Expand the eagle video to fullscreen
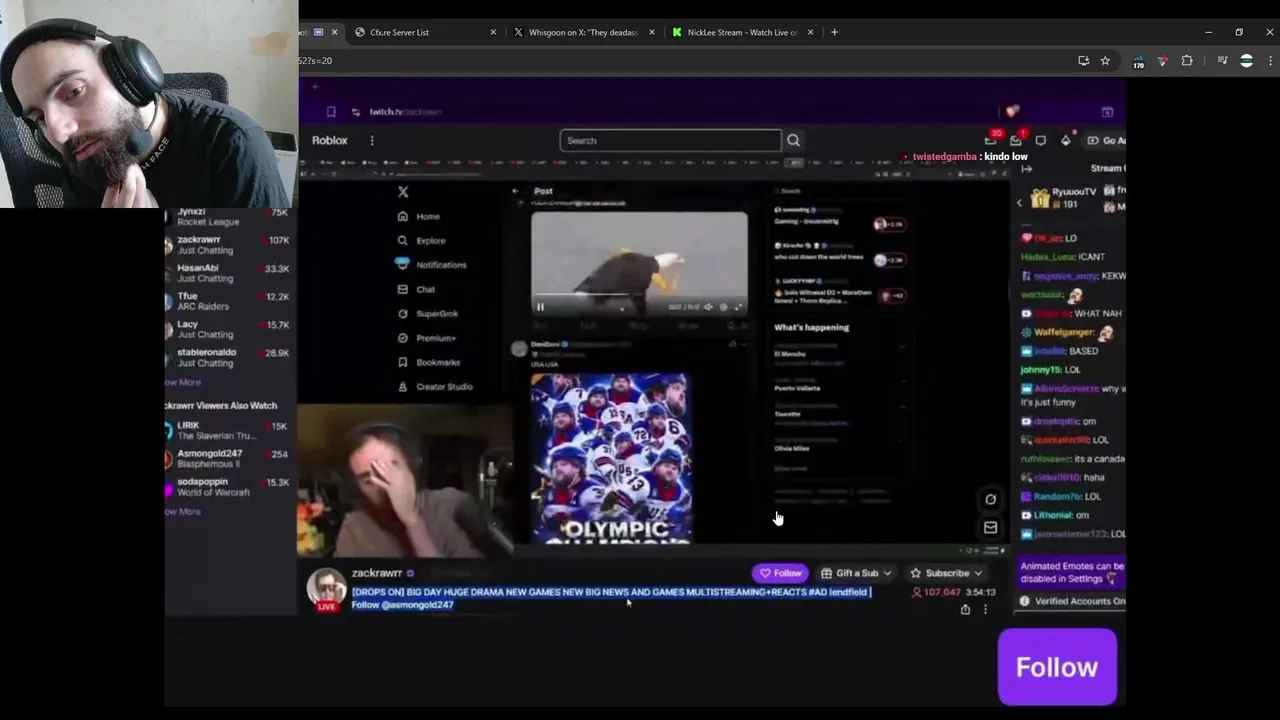 click(739, 307)
